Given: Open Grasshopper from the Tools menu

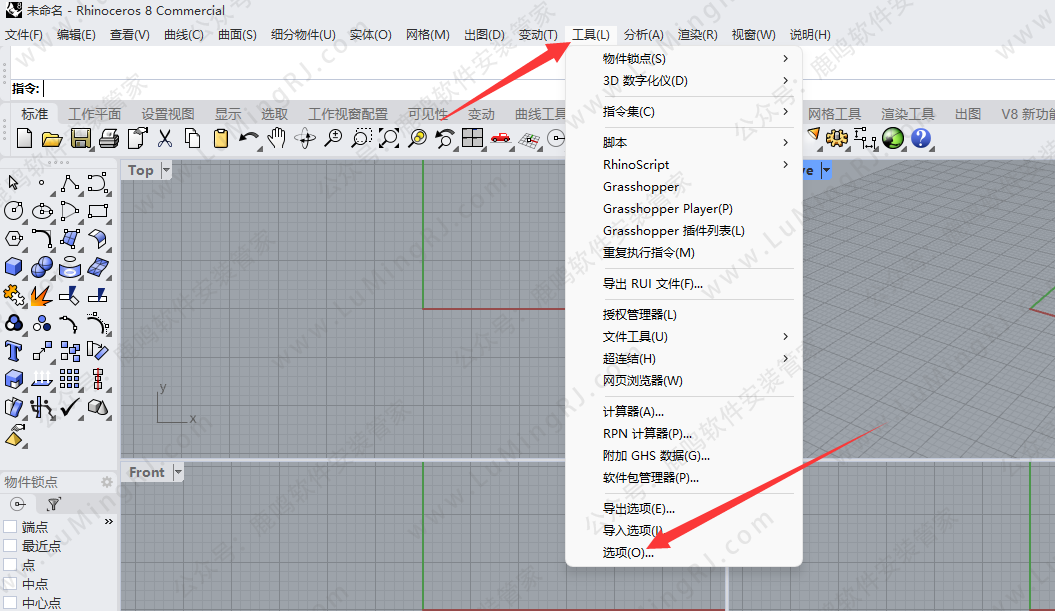Looking at the screenshot, I should coord(641,187).
